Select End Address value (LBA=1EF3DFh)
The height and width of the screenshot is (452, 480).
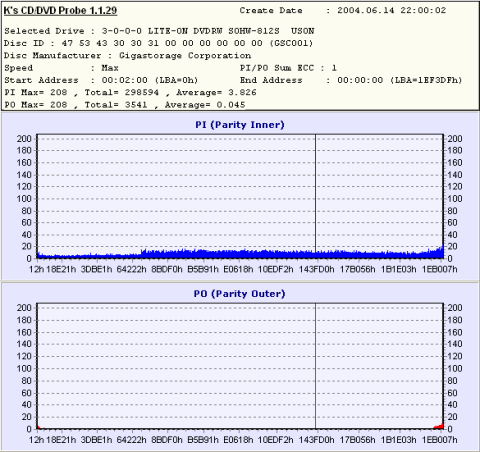426,80
